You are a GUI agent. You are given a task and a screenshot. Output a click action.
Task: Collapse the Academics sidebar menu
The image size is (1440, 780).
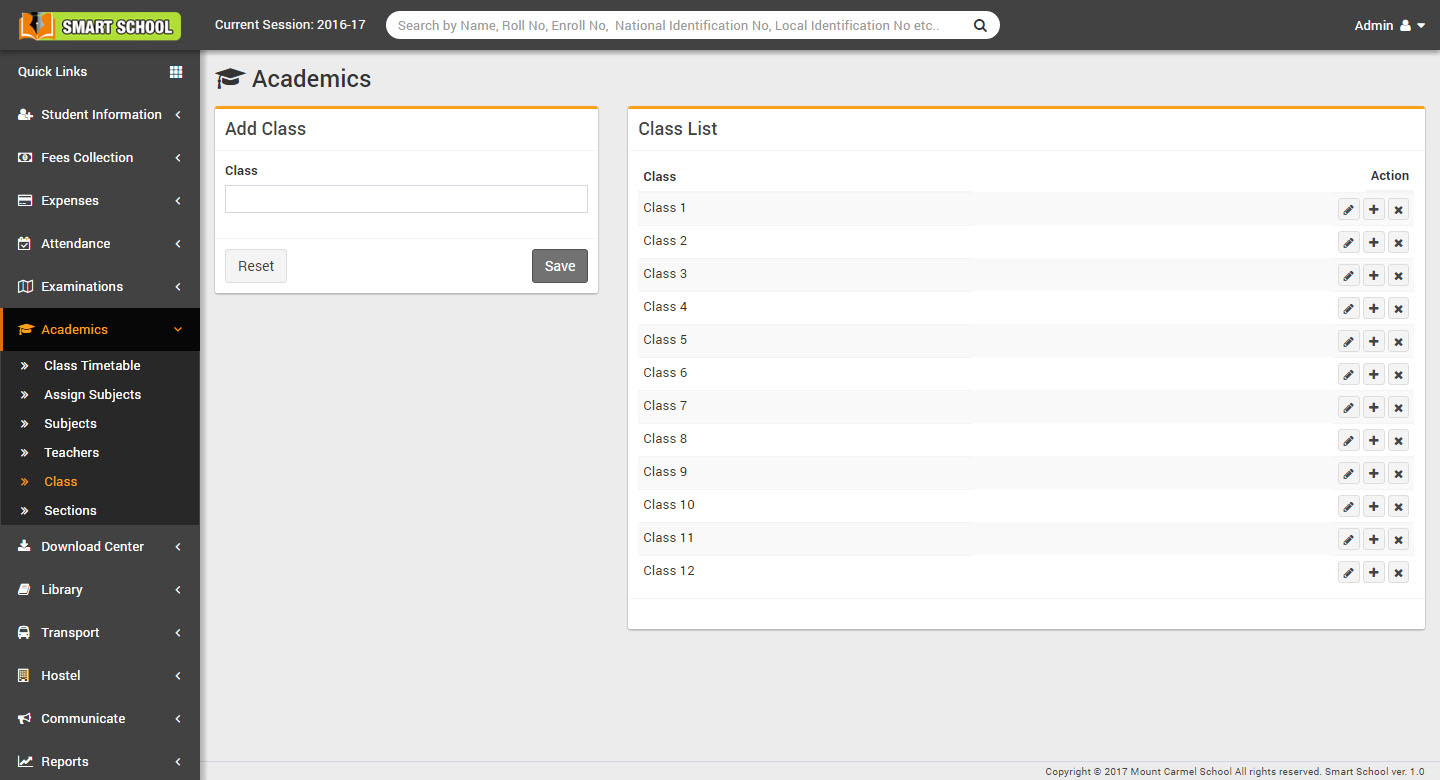coord(100,330)
